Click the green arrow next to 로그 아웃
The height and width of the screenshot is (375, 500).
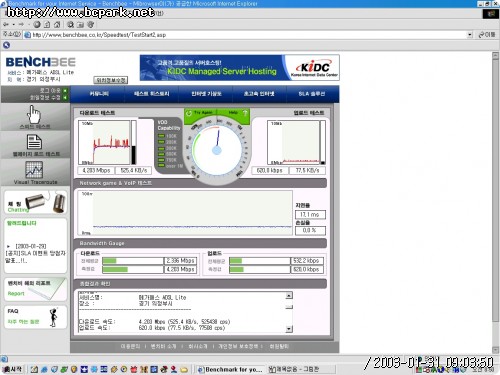[x=65, y=90]
